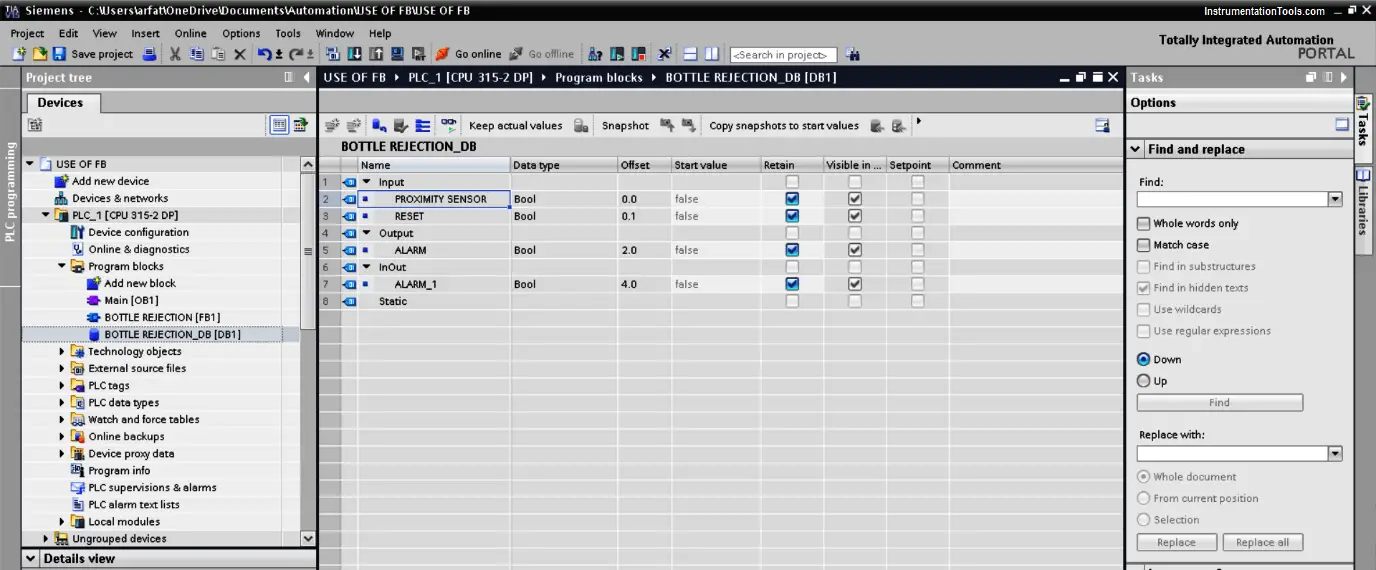The width and height of the screenshot is (1376, 570).
Task: Click the Keep actual values database icon
Action: coord(582,125)
